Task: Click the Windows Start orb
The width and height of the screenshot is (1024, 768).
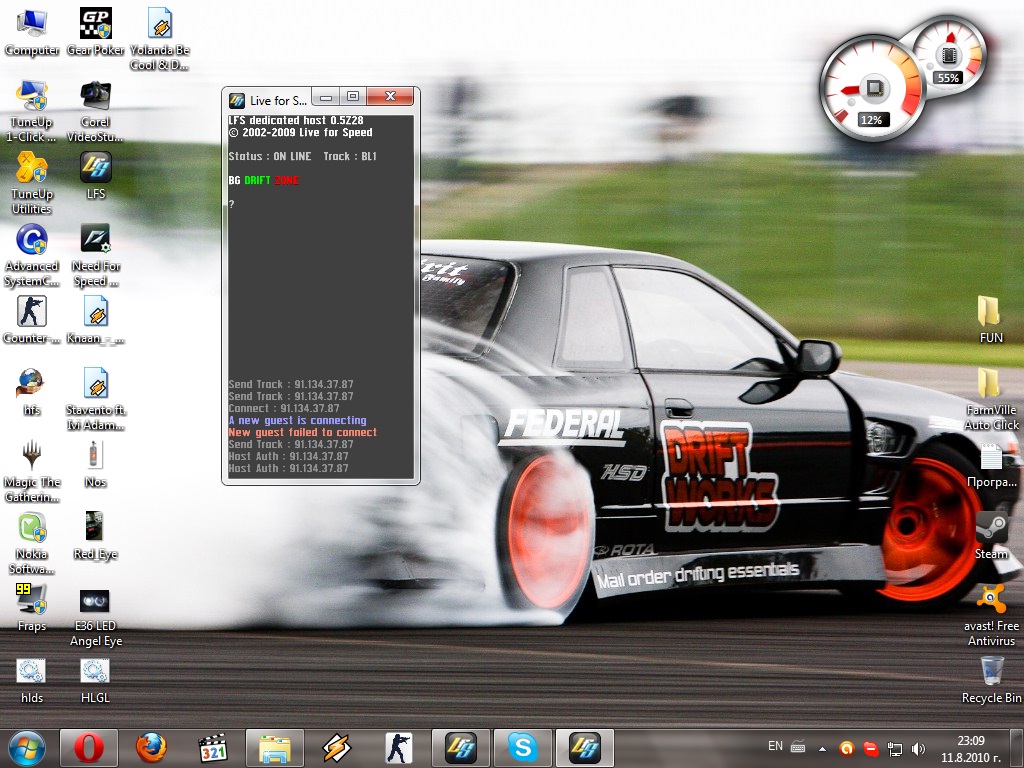Action: point(27,748)
